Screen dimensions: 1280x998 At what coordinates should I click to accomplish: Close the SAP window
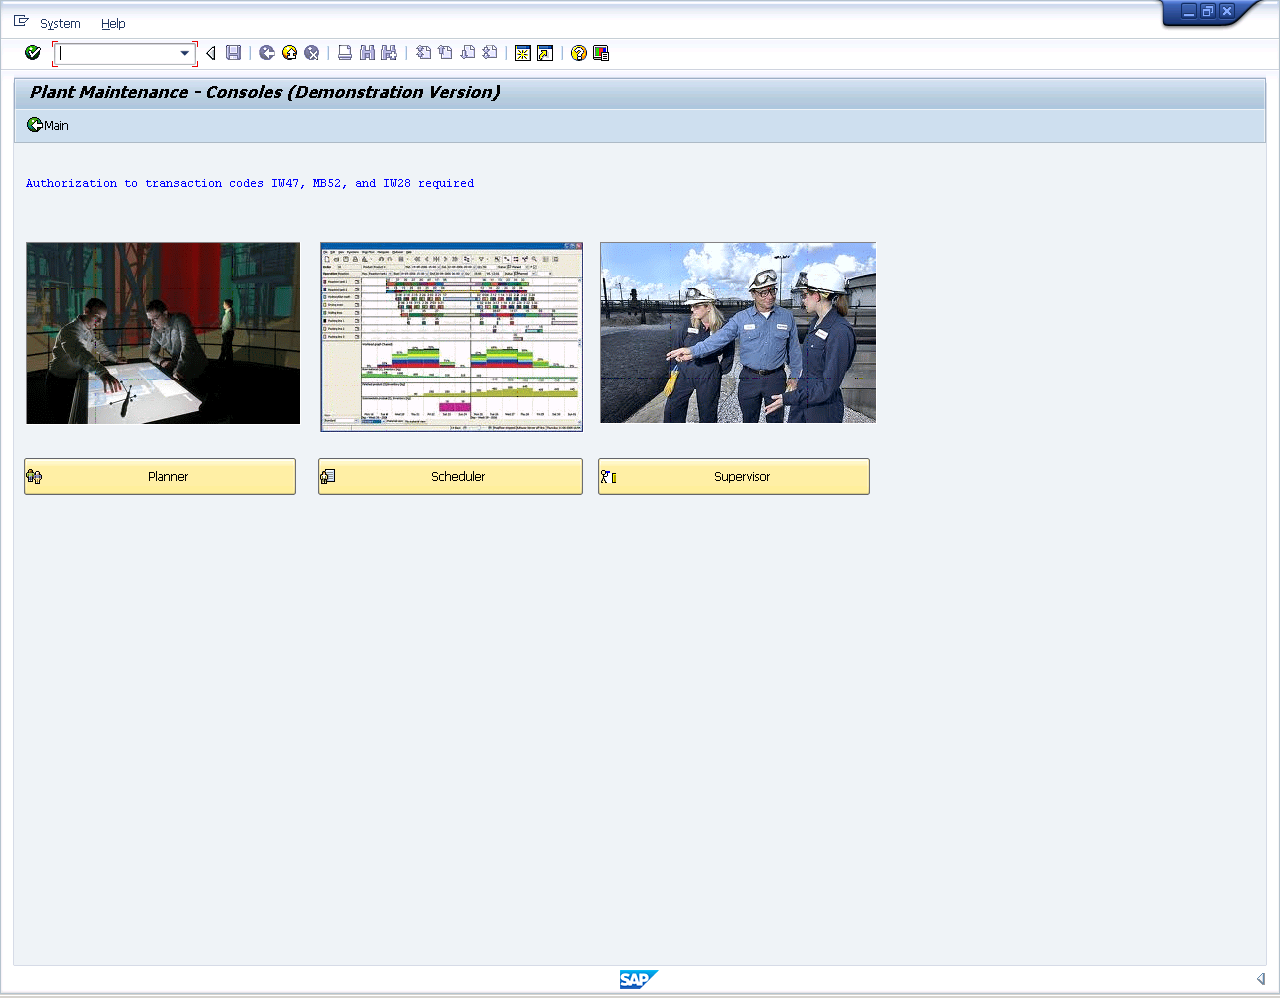click(x=1227, y=11)
